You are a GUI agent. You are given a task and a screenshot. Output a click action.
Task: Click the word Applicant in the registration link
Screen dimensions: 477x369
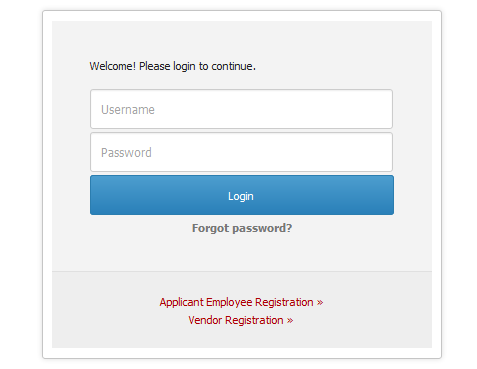click(181, 302)
